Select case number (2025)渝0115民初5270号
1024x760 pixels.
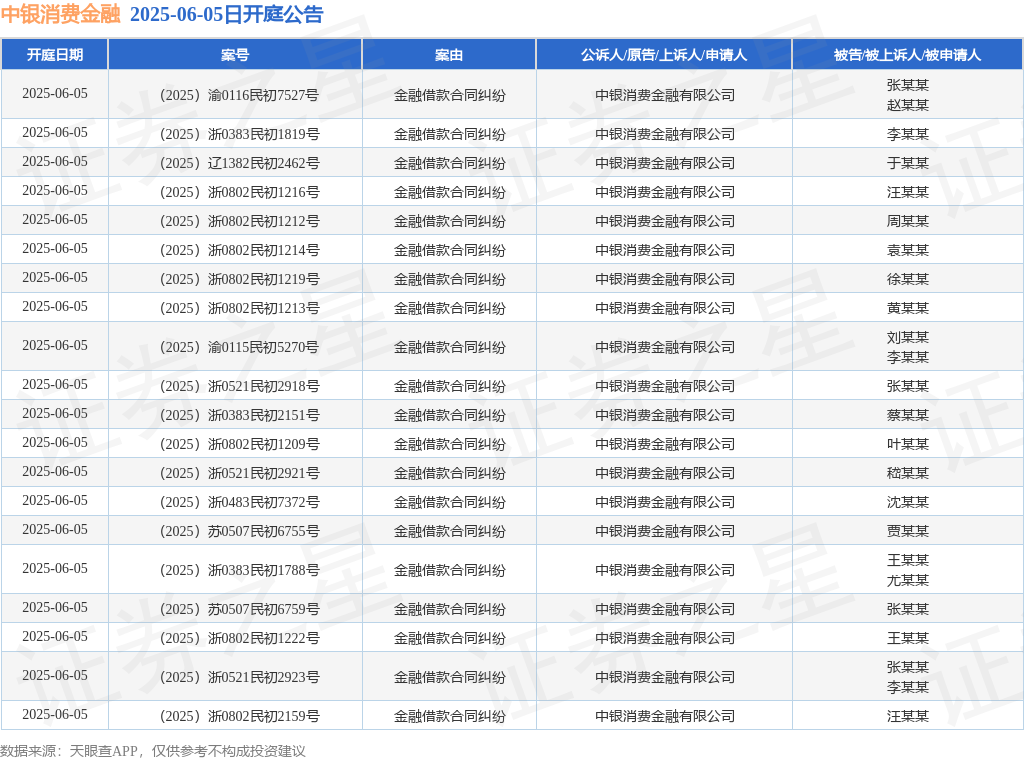coord(239,347)
